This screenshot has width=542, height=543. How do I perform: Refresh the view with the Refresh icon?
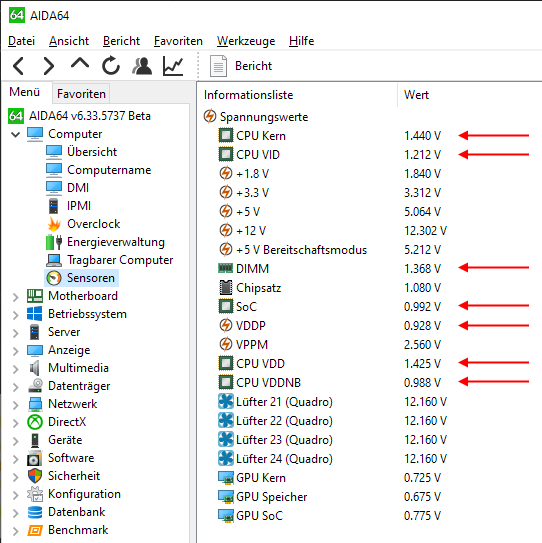(111, 65)
